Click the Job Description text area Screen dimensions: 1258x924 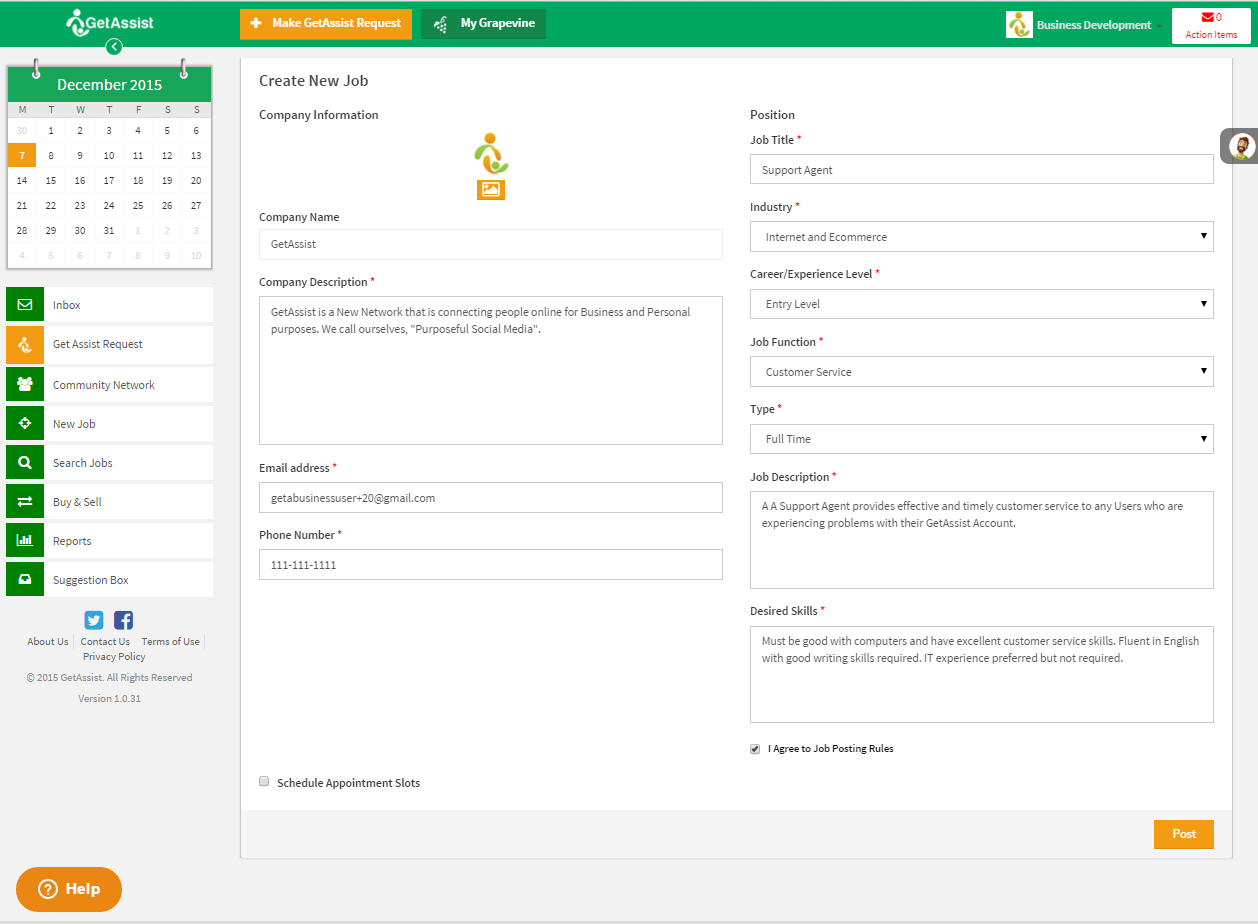click(x=981, y=540)
